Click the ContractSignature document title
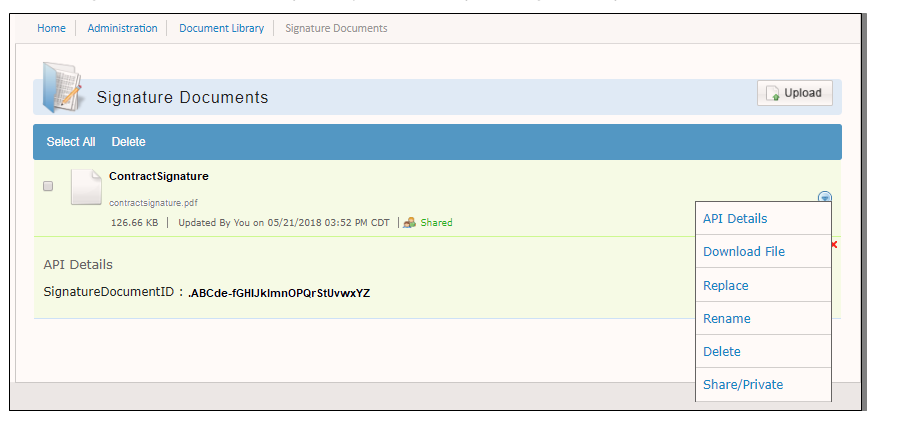916x423 pixels. click(x=159, y=176)
